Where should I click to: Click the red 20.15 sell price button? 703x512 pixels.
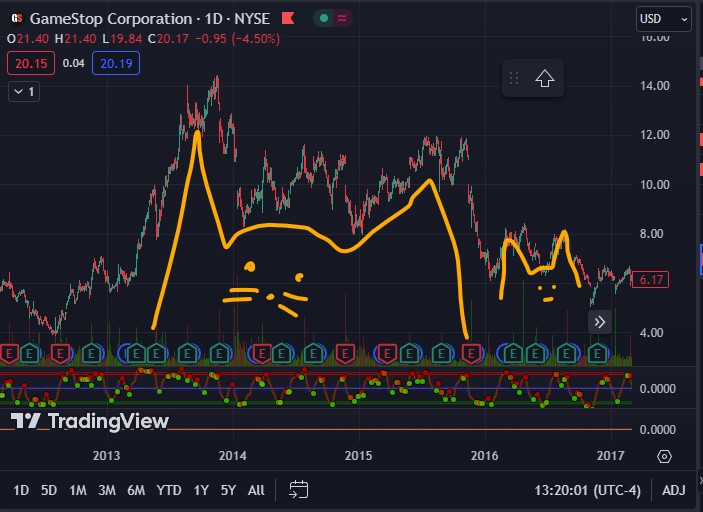[x=29, y=64]
